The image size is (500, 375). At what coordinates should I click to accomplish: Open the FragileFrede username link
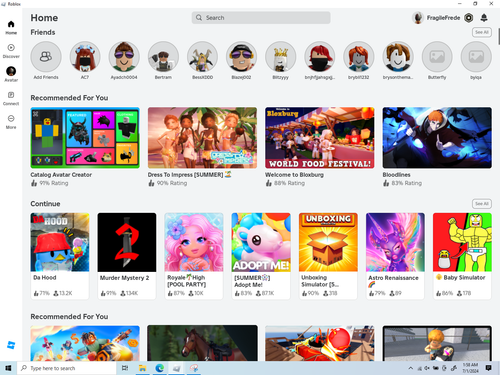click(443, 18)
